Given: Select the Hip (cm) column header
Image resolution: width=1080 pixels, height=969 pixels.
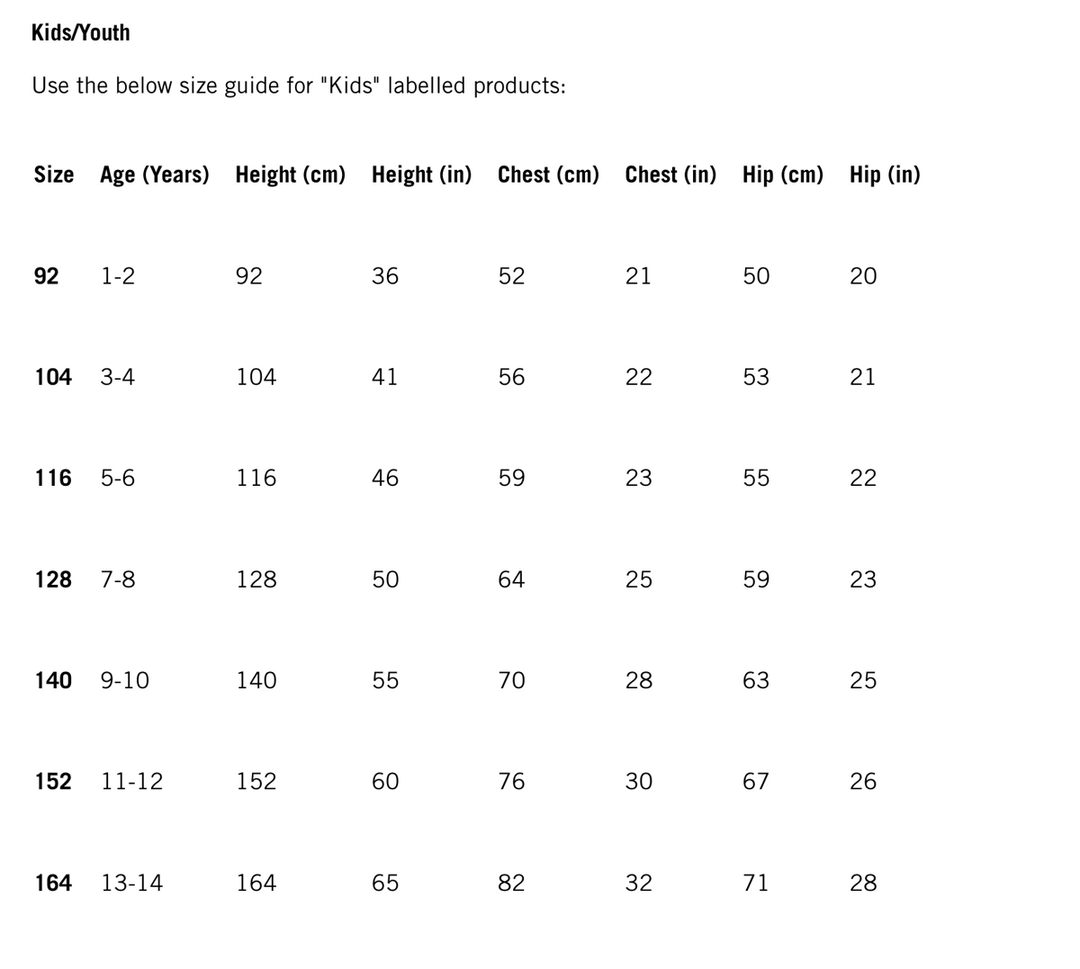Looking at the screenshot, I should (783, 174).
